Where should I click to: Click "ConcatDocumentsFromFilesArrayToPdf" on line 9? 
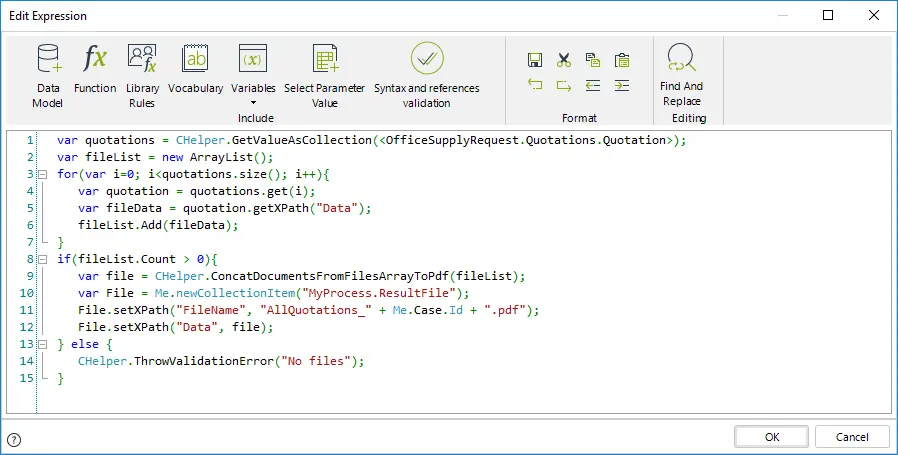pos(329,276)
